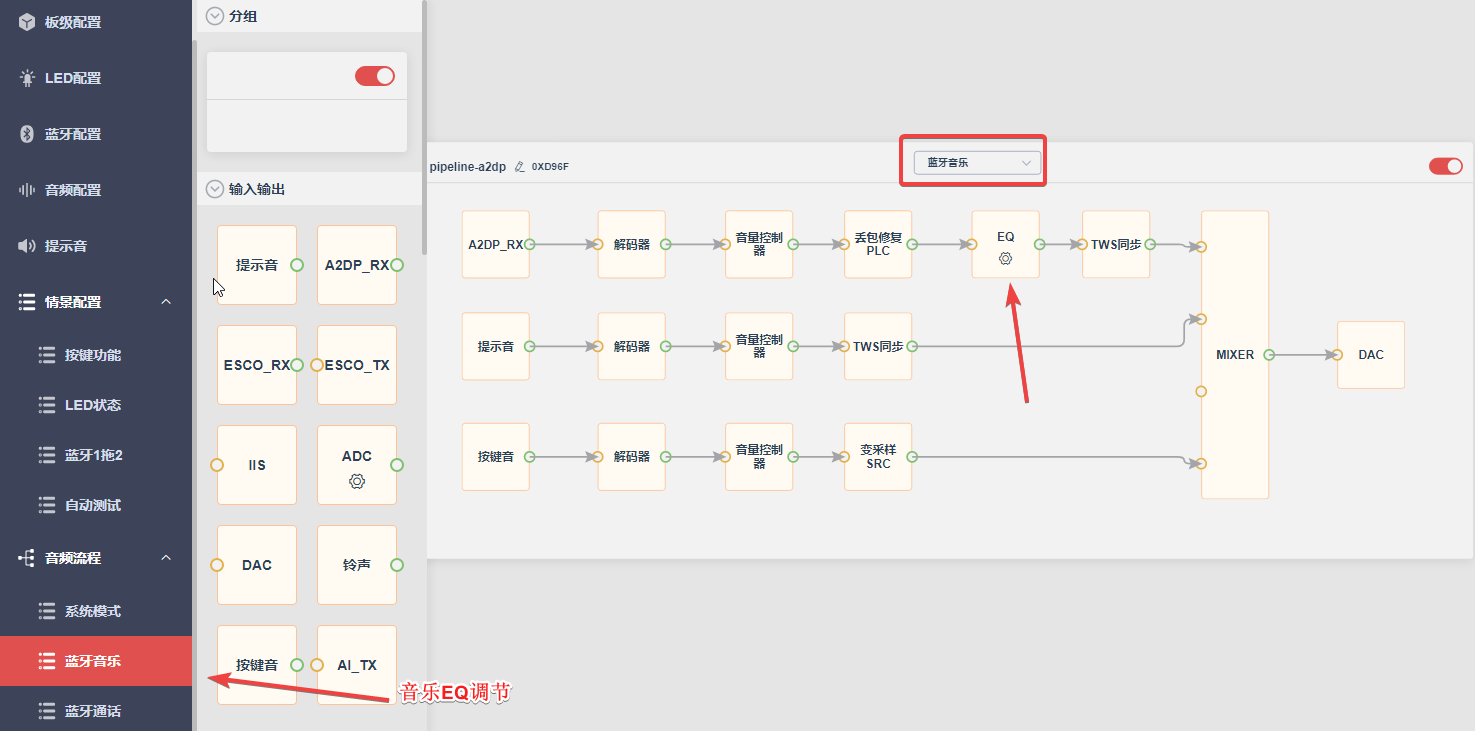
Task: Pick the IIS block from palette
Action: [x=257, y=465]
